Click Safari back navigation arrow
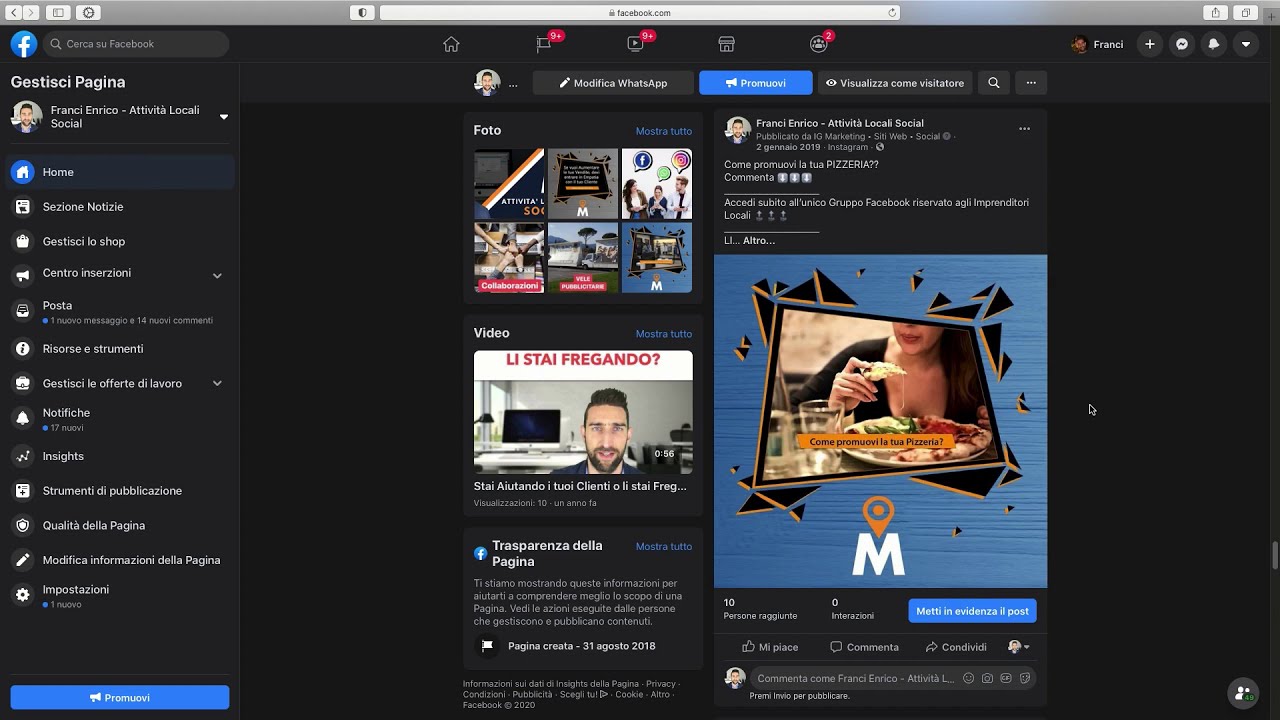Image resolution: width=1280 pixels, height=720 pixels. click(x=14, y=13)
